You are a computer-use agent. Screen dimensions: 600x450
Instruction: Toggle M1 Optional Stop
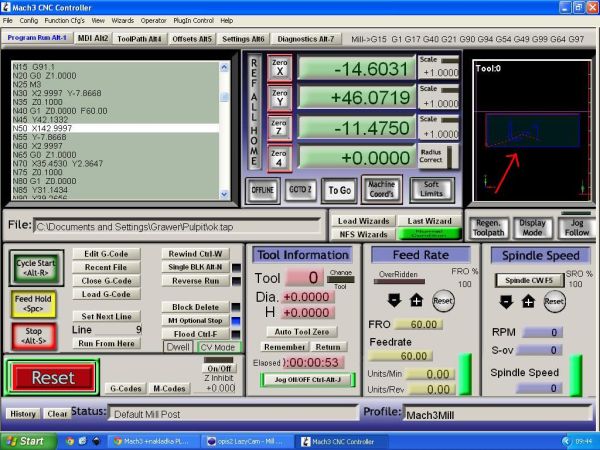[195, 320]
